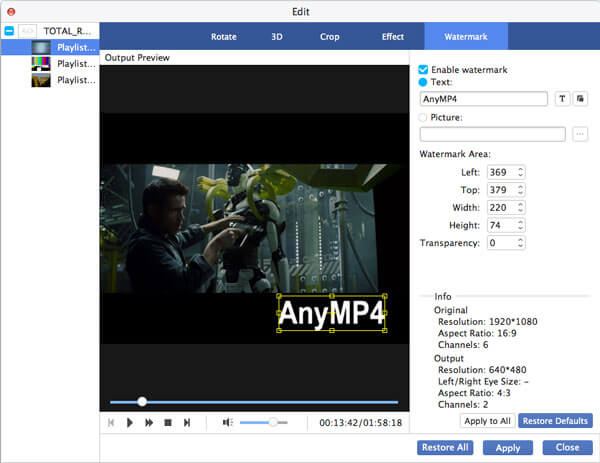Screen dimensions: 600x463
Task: Click the Apply to All button
Action: [x=488, y=421]
